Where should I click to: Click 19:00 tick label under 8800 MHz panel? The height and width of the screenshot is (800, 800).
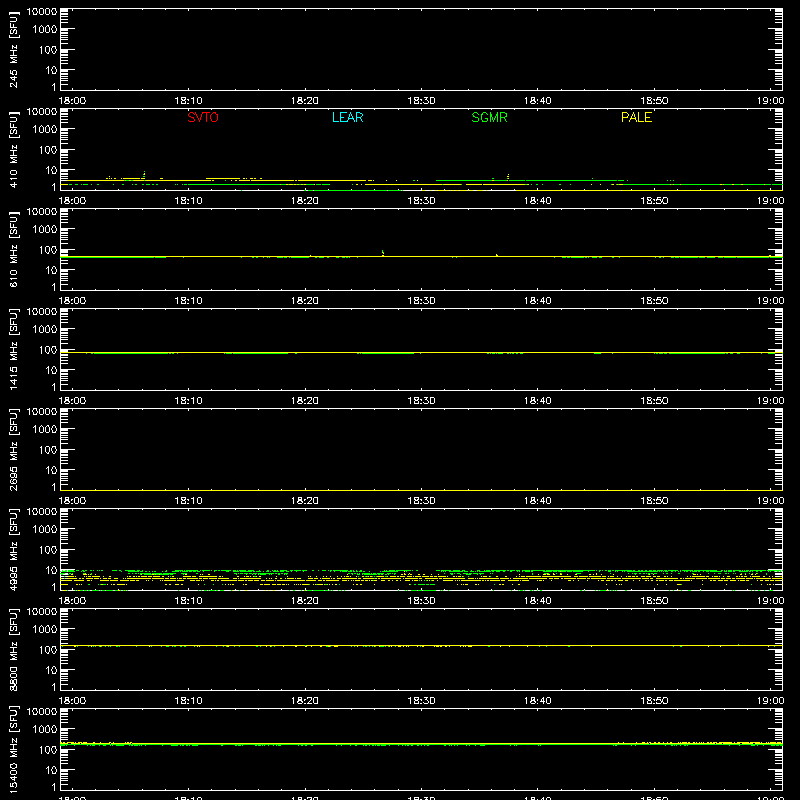tap(770, 701)
